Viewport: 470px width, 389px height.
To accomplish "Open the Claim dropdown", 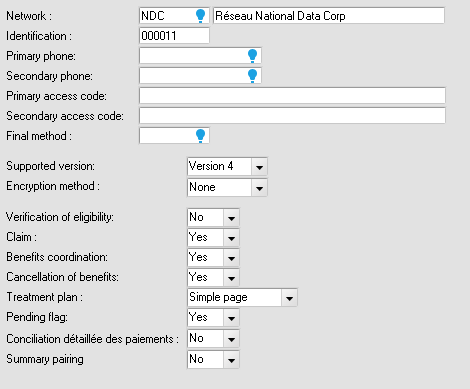I will coord(231,238).
